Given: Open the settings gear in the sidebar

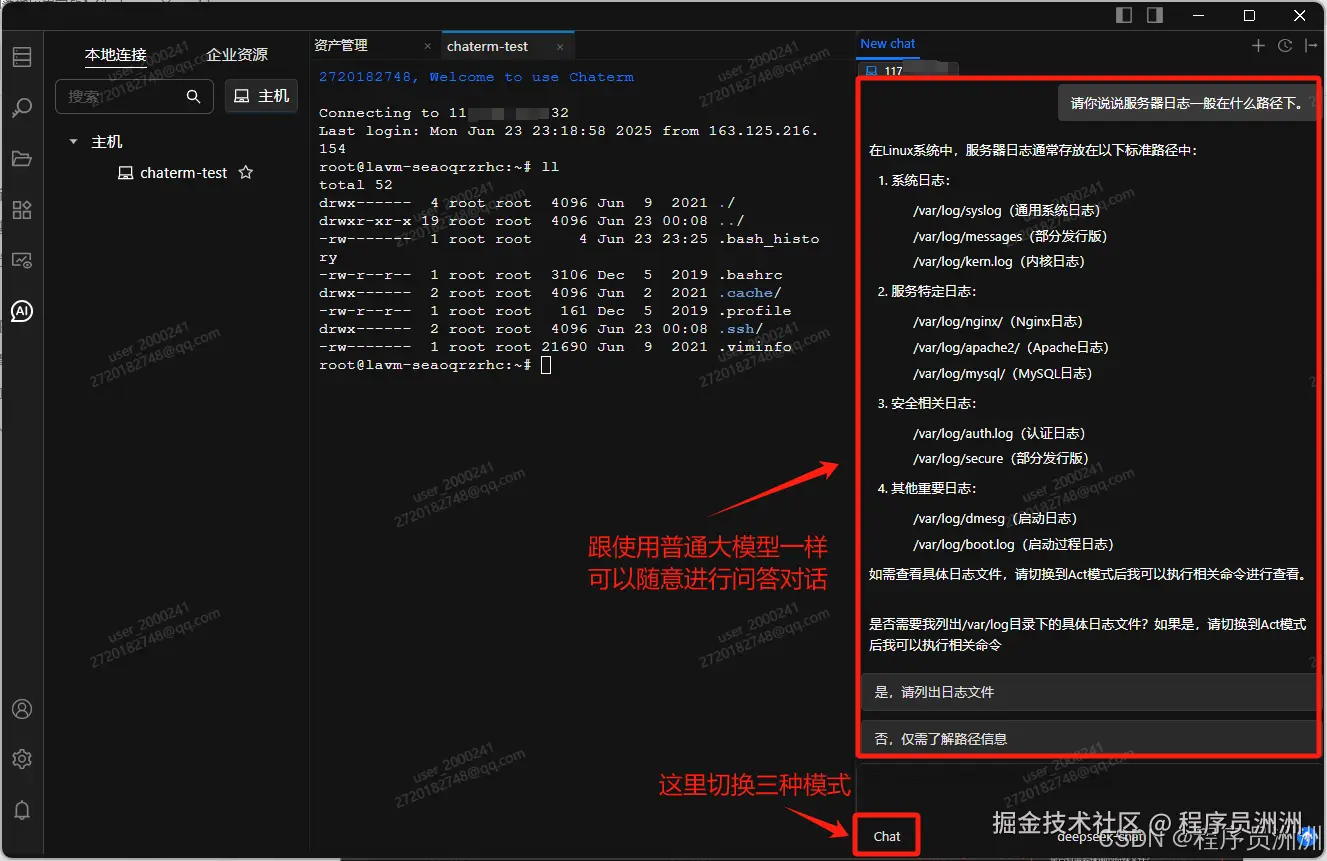Looking at the screenshot, I should pyautogui.click(x=22, y=759).
